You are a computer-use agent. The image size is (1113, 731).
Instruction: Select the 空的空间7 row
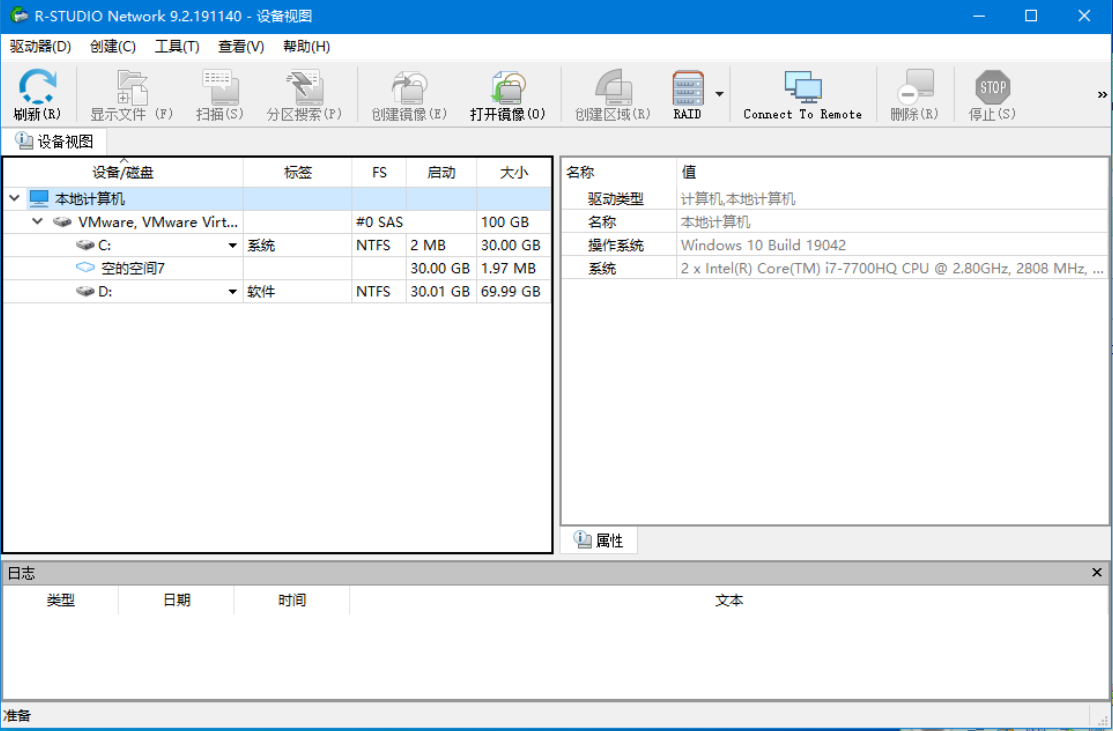(x=277, y=268)
